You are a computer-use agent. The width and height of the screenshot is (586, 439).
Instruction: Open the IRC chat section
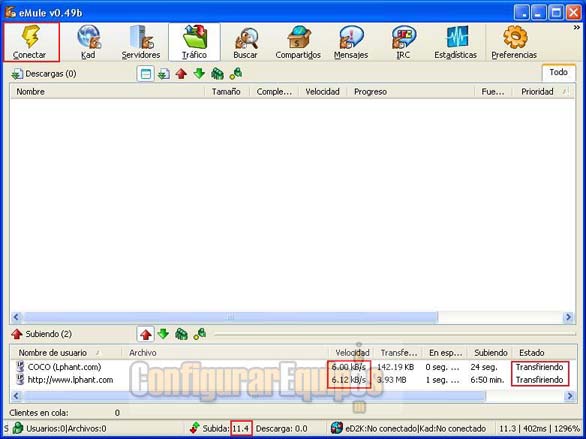pyautogui.click(x=403, y=42)
